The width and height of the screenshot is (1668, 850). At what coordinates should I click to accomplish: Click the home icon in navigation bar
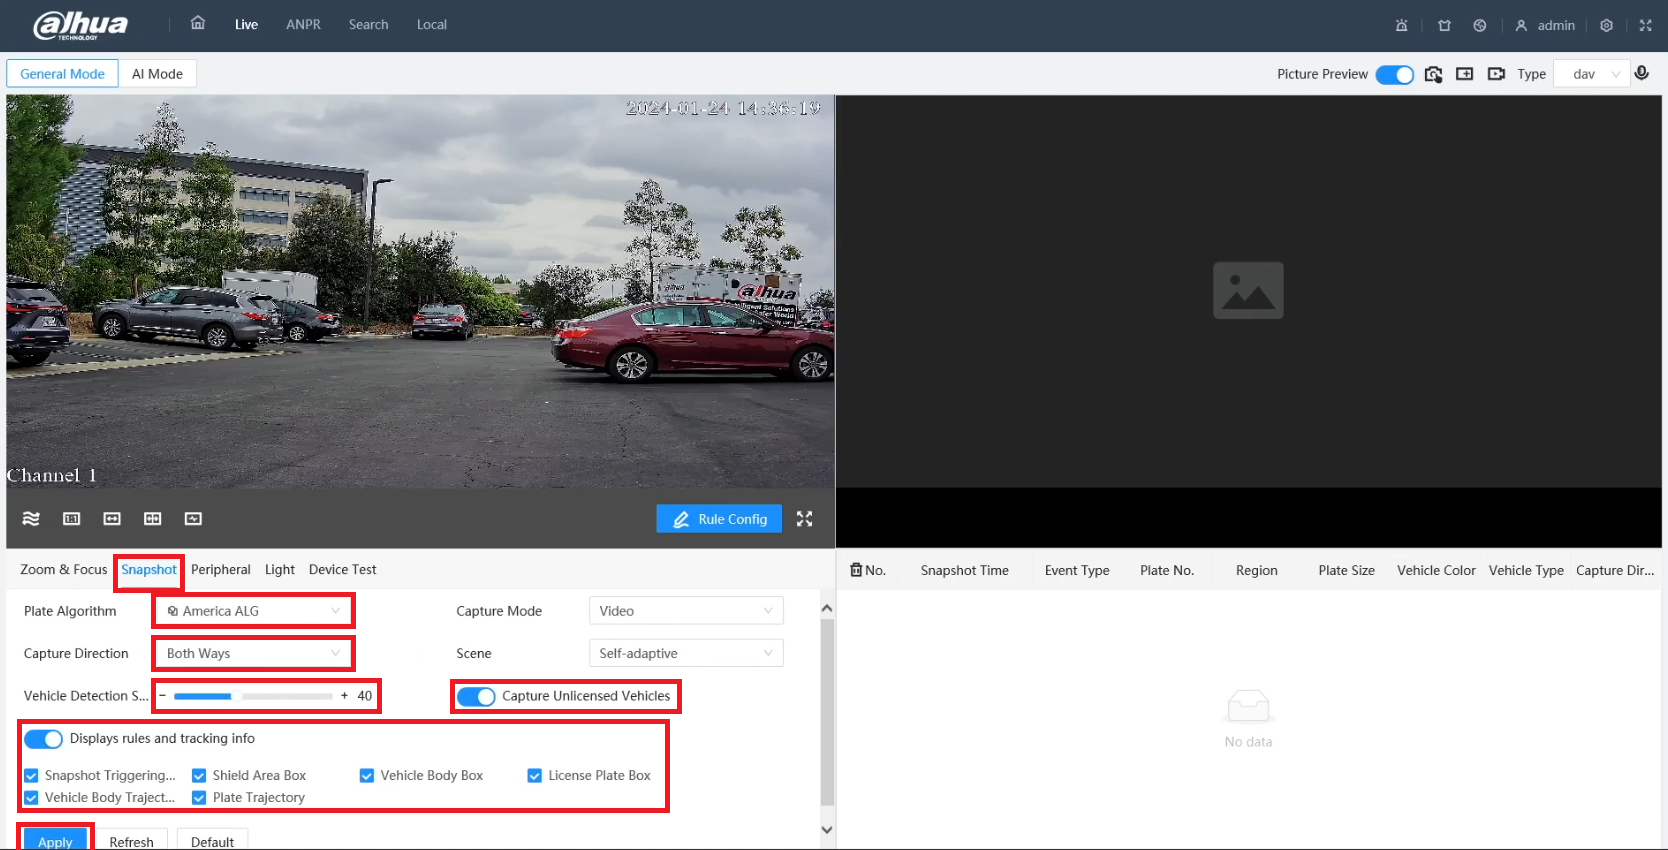pos(198,23)
